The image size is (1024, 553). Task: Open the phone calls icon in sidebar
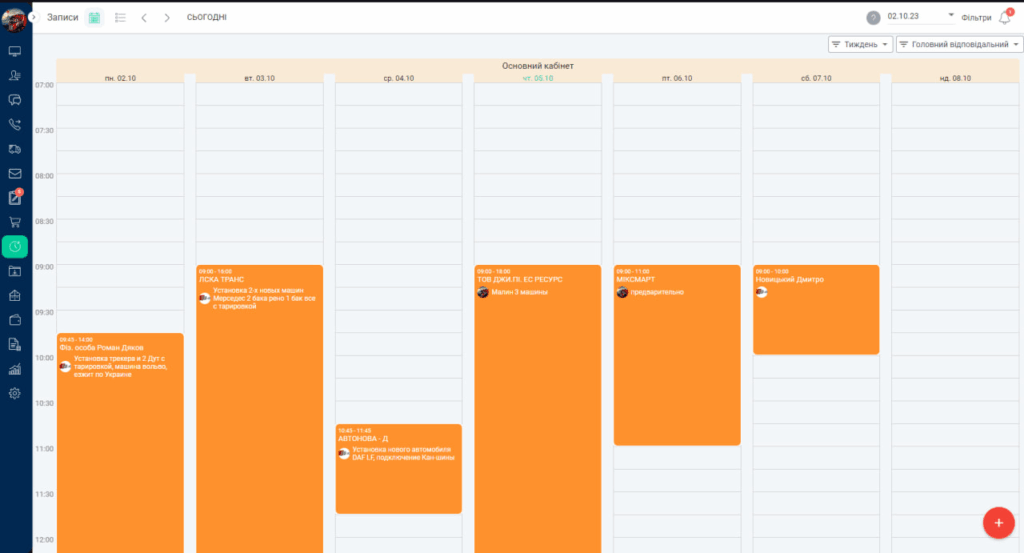(x=15, y=124)
